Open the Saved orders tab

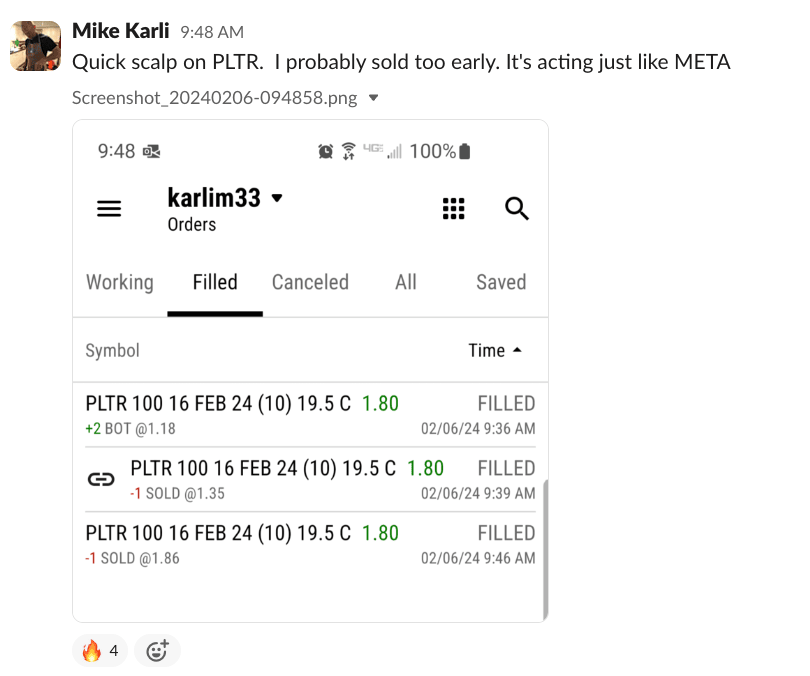pyautogui.click(x=501, y=282)
